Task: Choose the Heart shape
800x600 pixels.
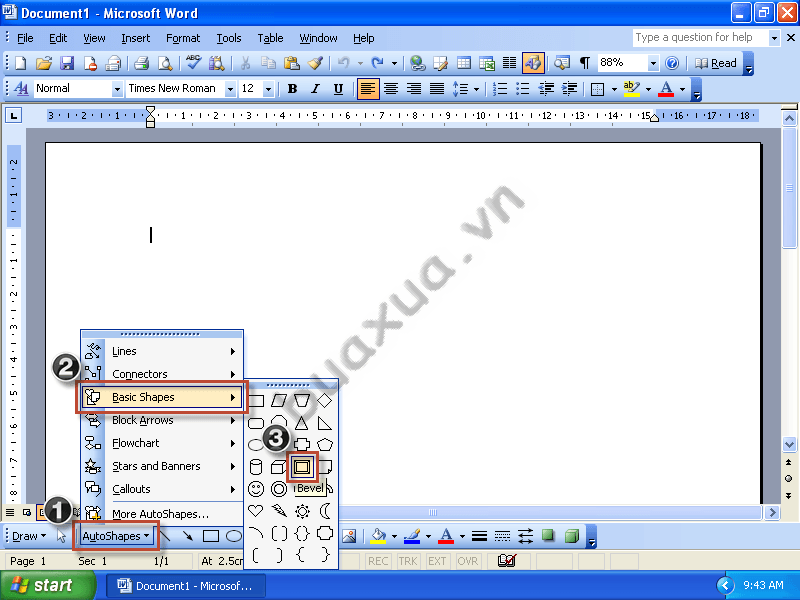Action: coord(256,510)
